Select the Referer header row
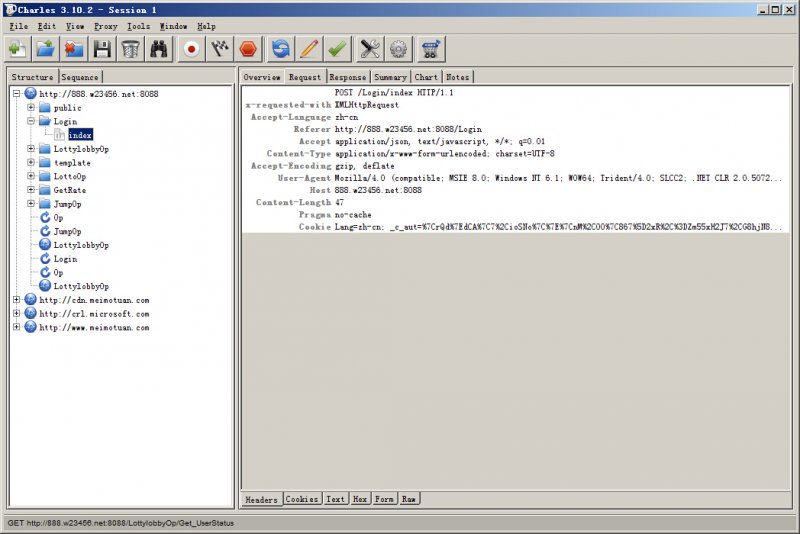Screen dimensions: 800x534 [516, 129]
